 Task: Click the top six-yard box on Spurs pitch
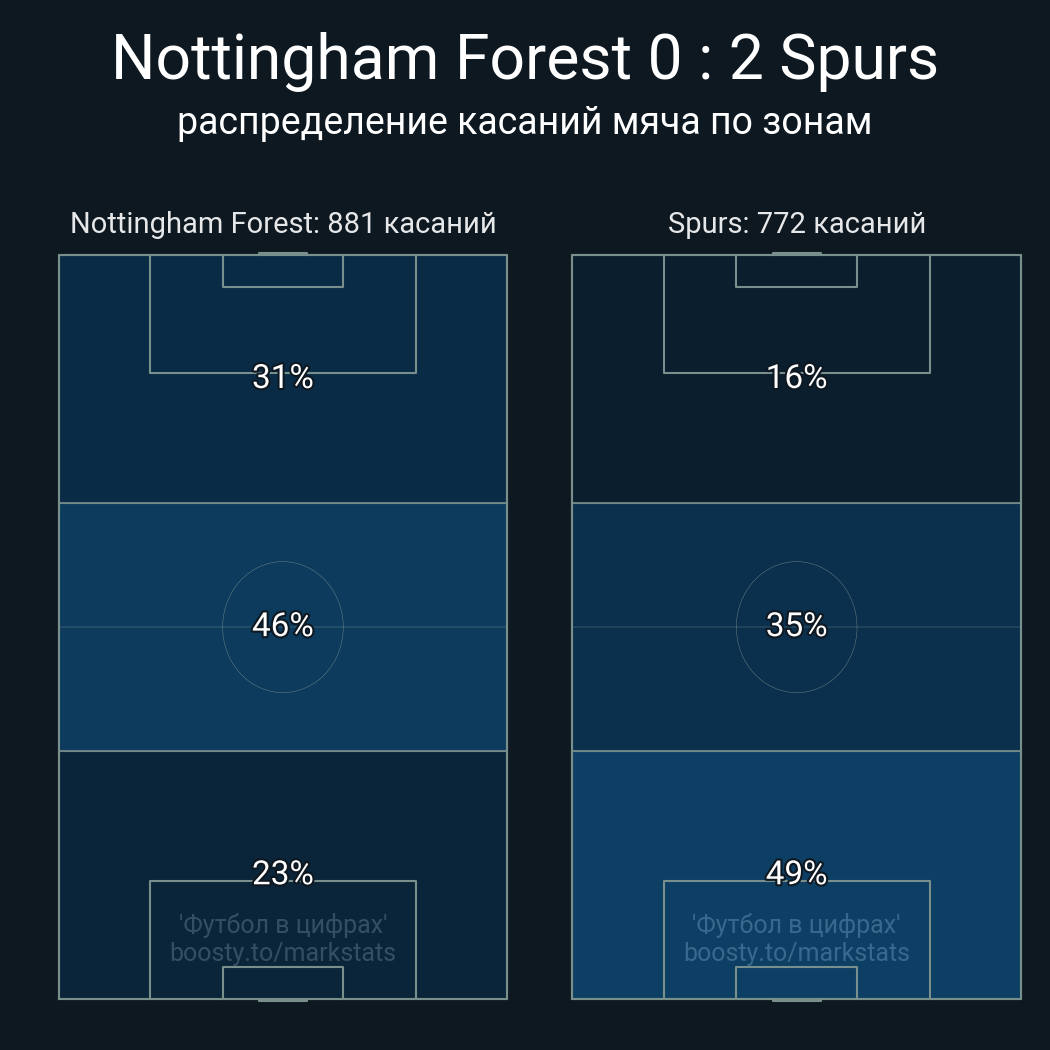[796, 271]
